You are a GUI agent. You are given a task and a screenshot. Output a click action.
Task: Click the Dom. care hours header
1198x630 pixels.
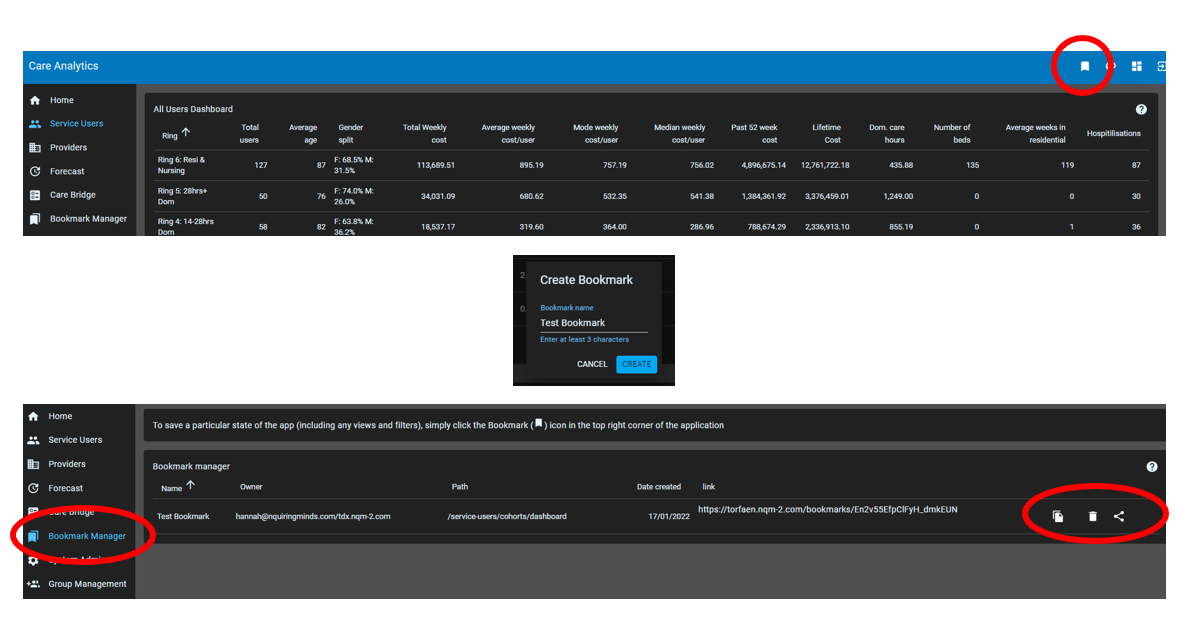(x=887, y=134)
